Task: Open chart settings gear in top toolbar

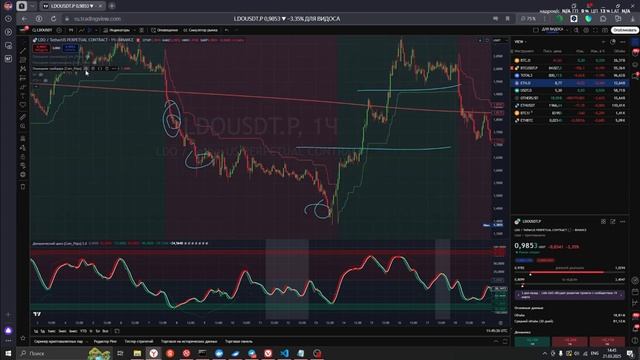Action: [x=586, y=30]
